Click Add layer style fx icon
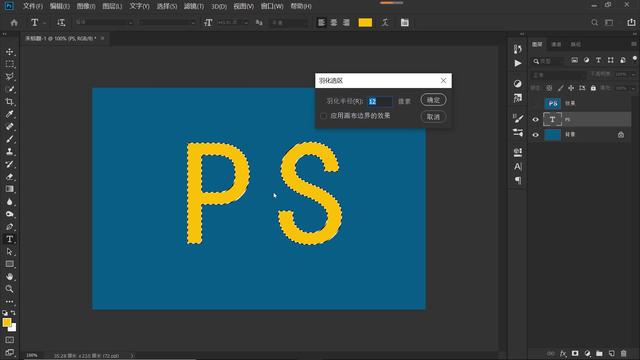This screenshot has height=360, width=640. (x=563, y=353)
